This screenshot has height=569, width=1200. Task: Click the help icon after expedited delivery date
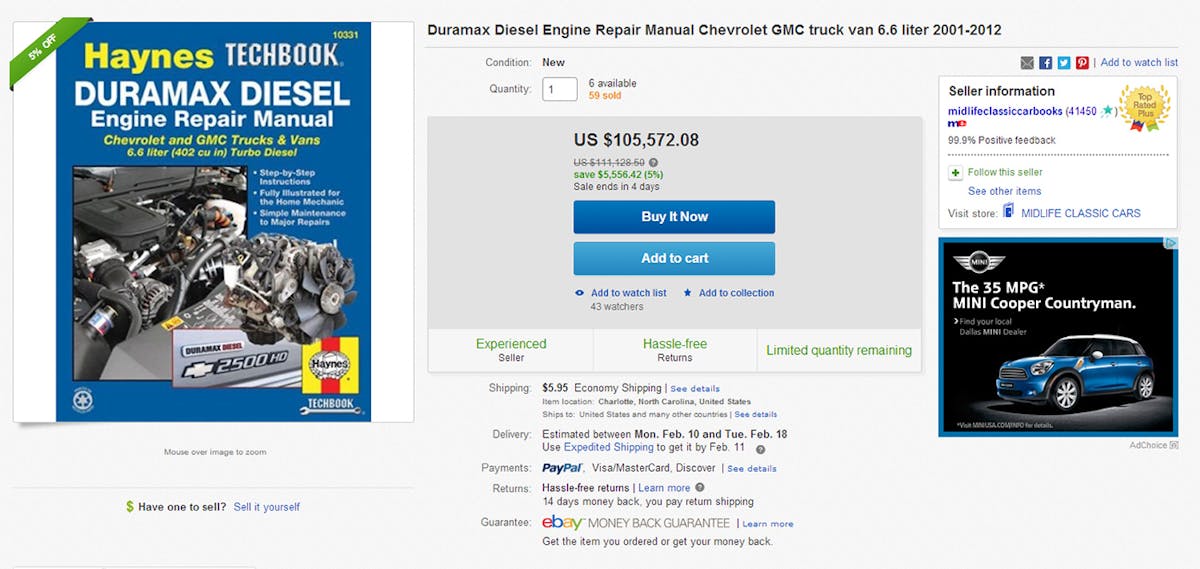pos(760,449)
